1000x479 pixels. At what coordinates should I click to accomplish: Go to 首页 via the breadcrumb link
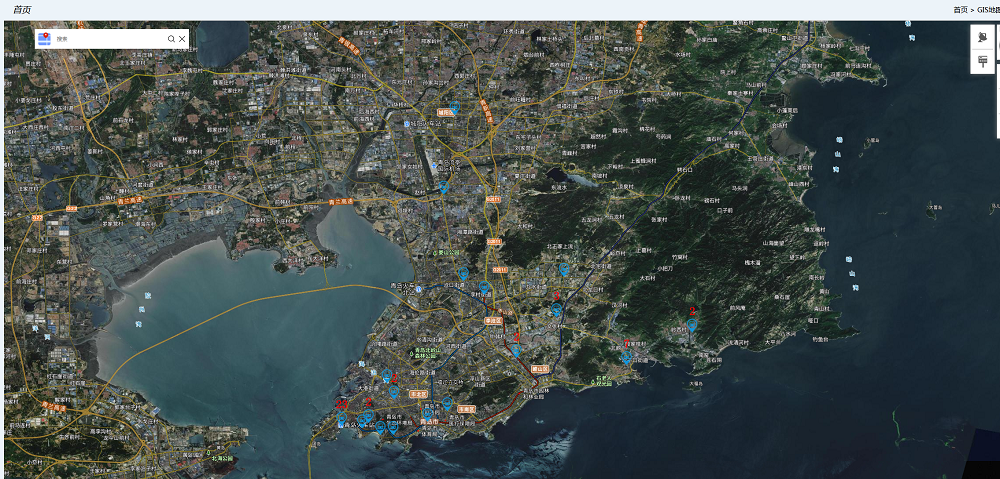click(x=959, y=9)
